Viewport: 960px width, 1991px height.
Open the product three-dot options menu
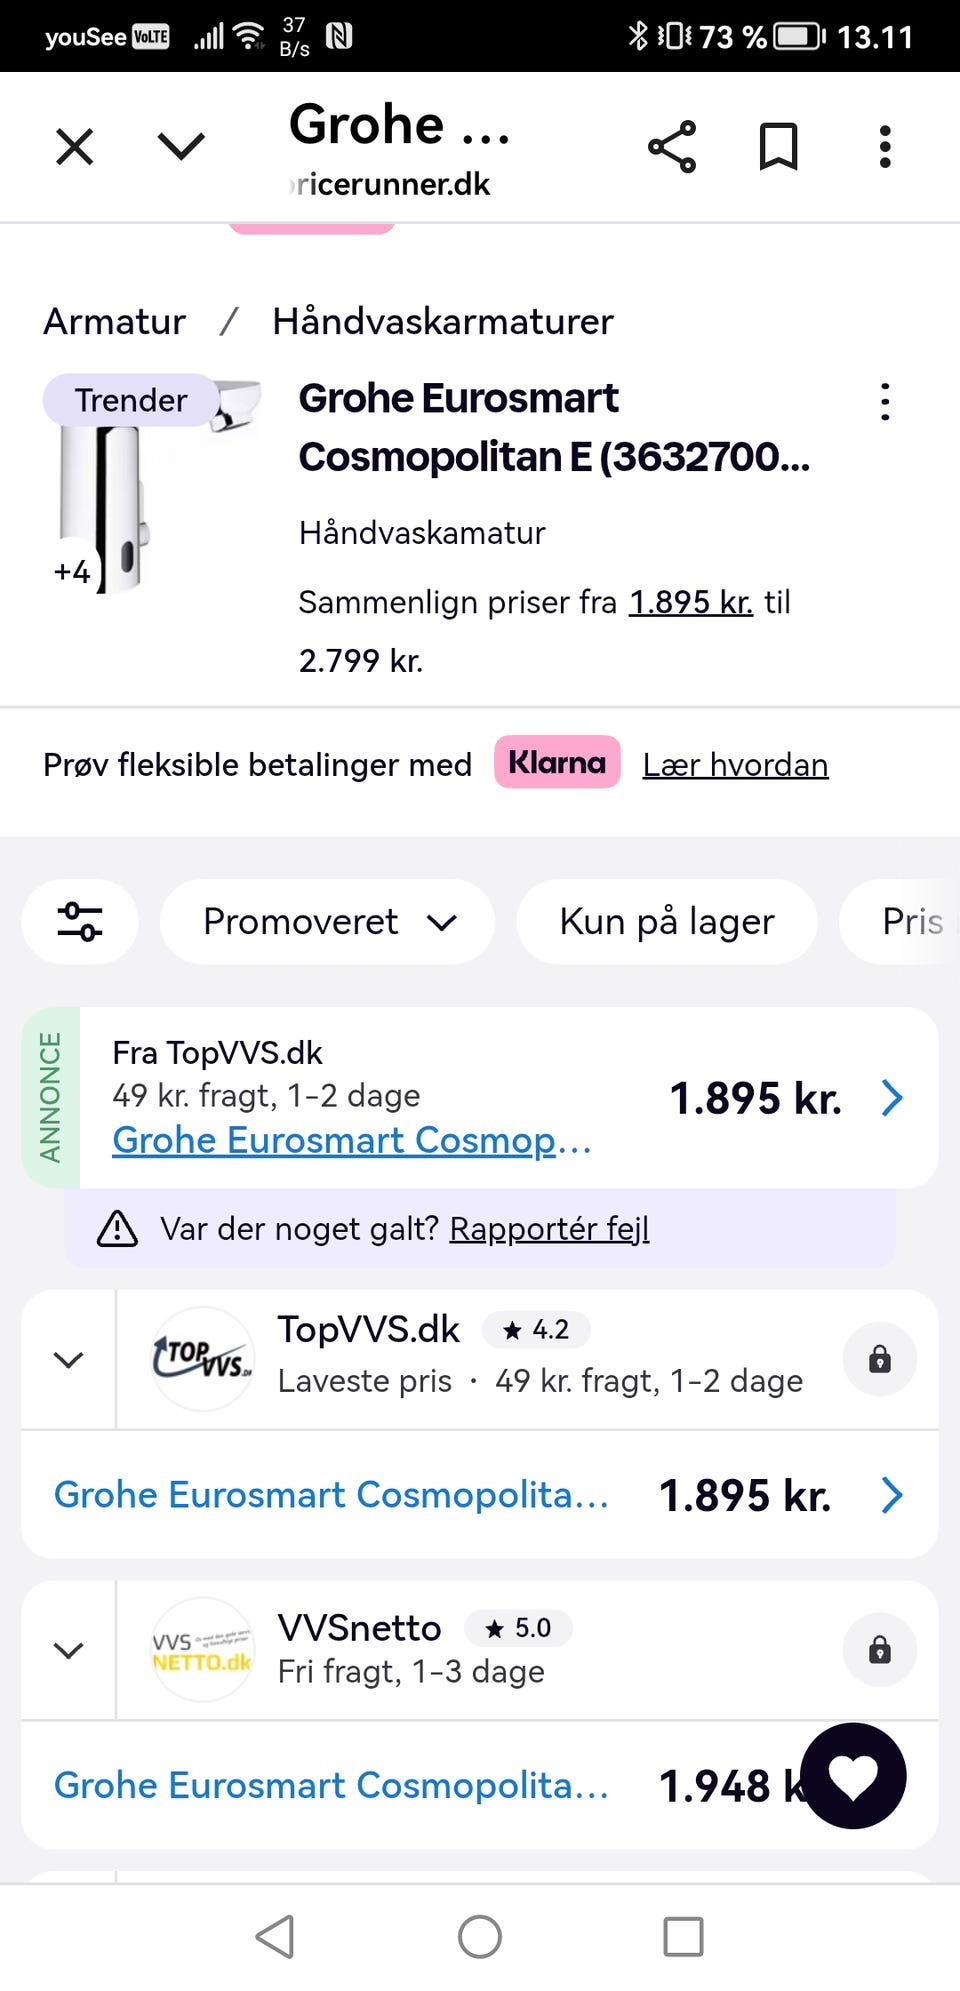[x=884, y=402]
